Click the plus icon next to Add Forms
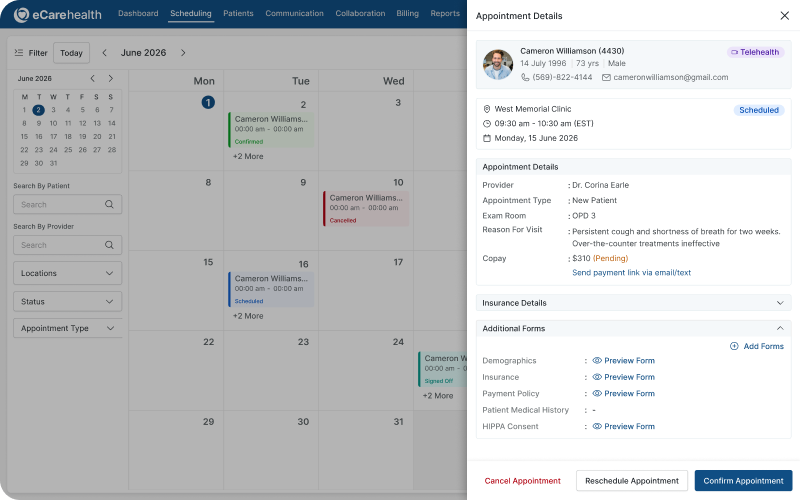Screen dimensions: 800x500 point(734,346)
